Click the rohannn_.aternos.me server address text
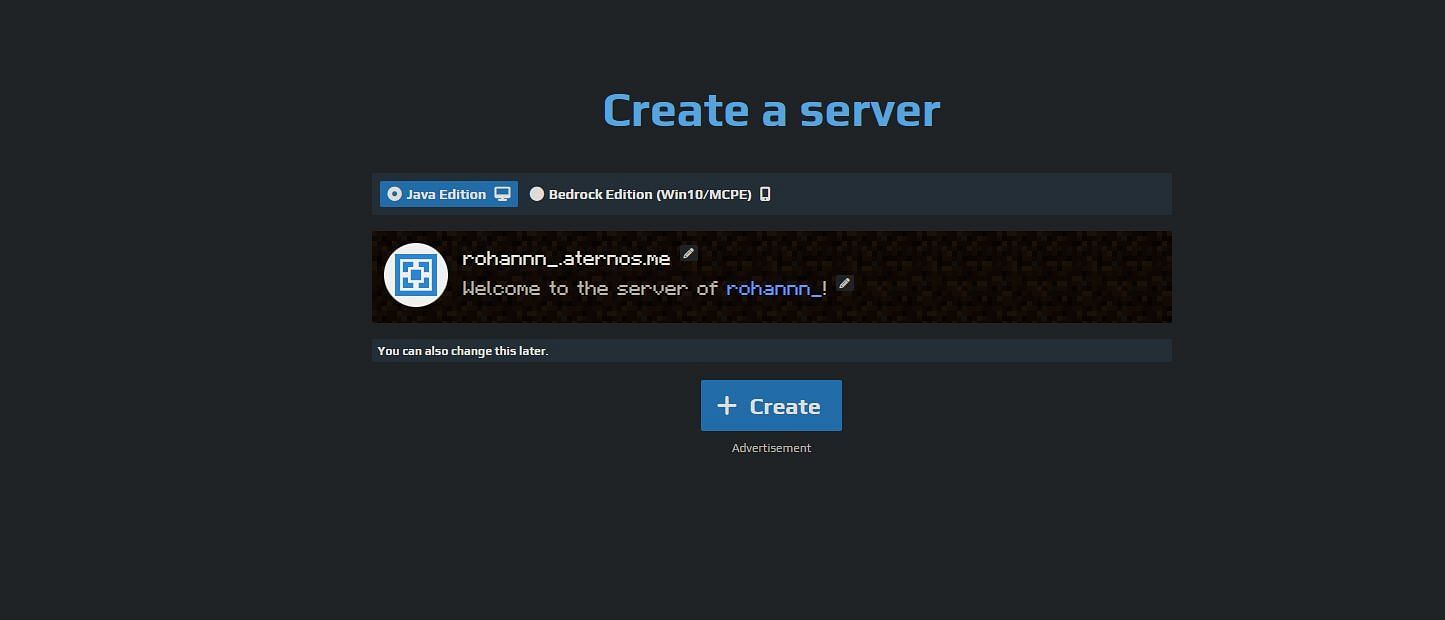1445x620 pixels. [x=566, y=258]
